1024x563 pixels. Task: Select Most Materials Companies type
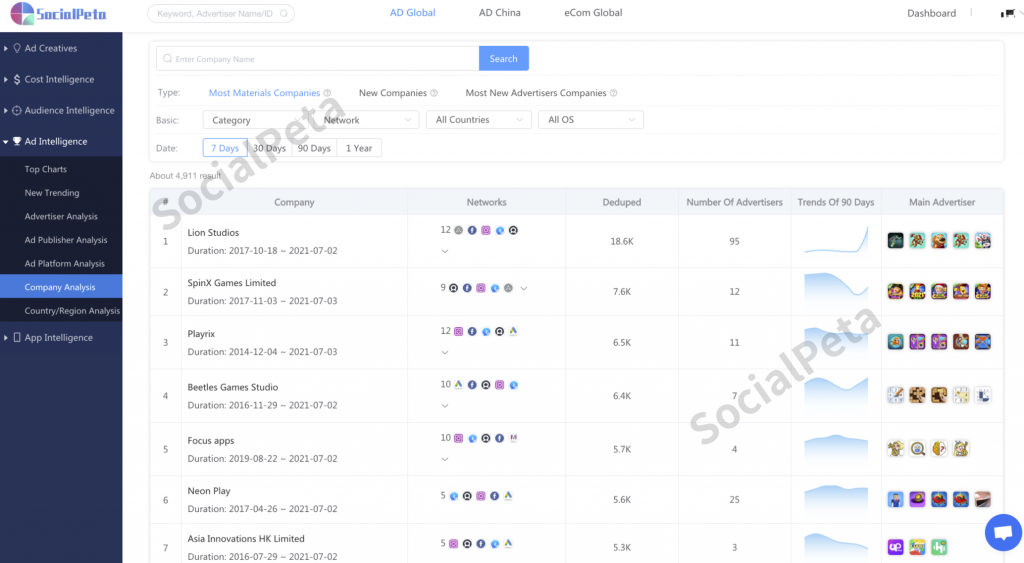click(264, 93)
